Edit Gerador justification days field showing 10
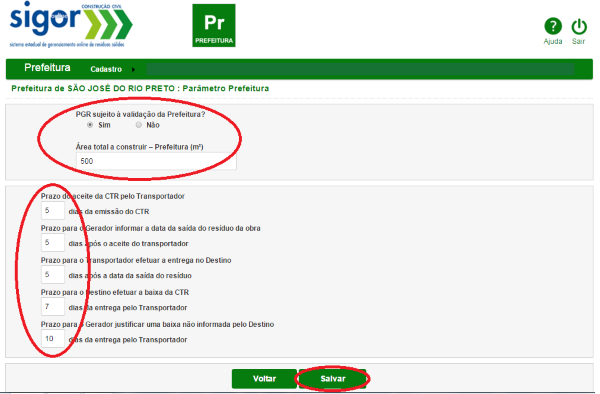The image size is (600, 394). coord(53,339)
